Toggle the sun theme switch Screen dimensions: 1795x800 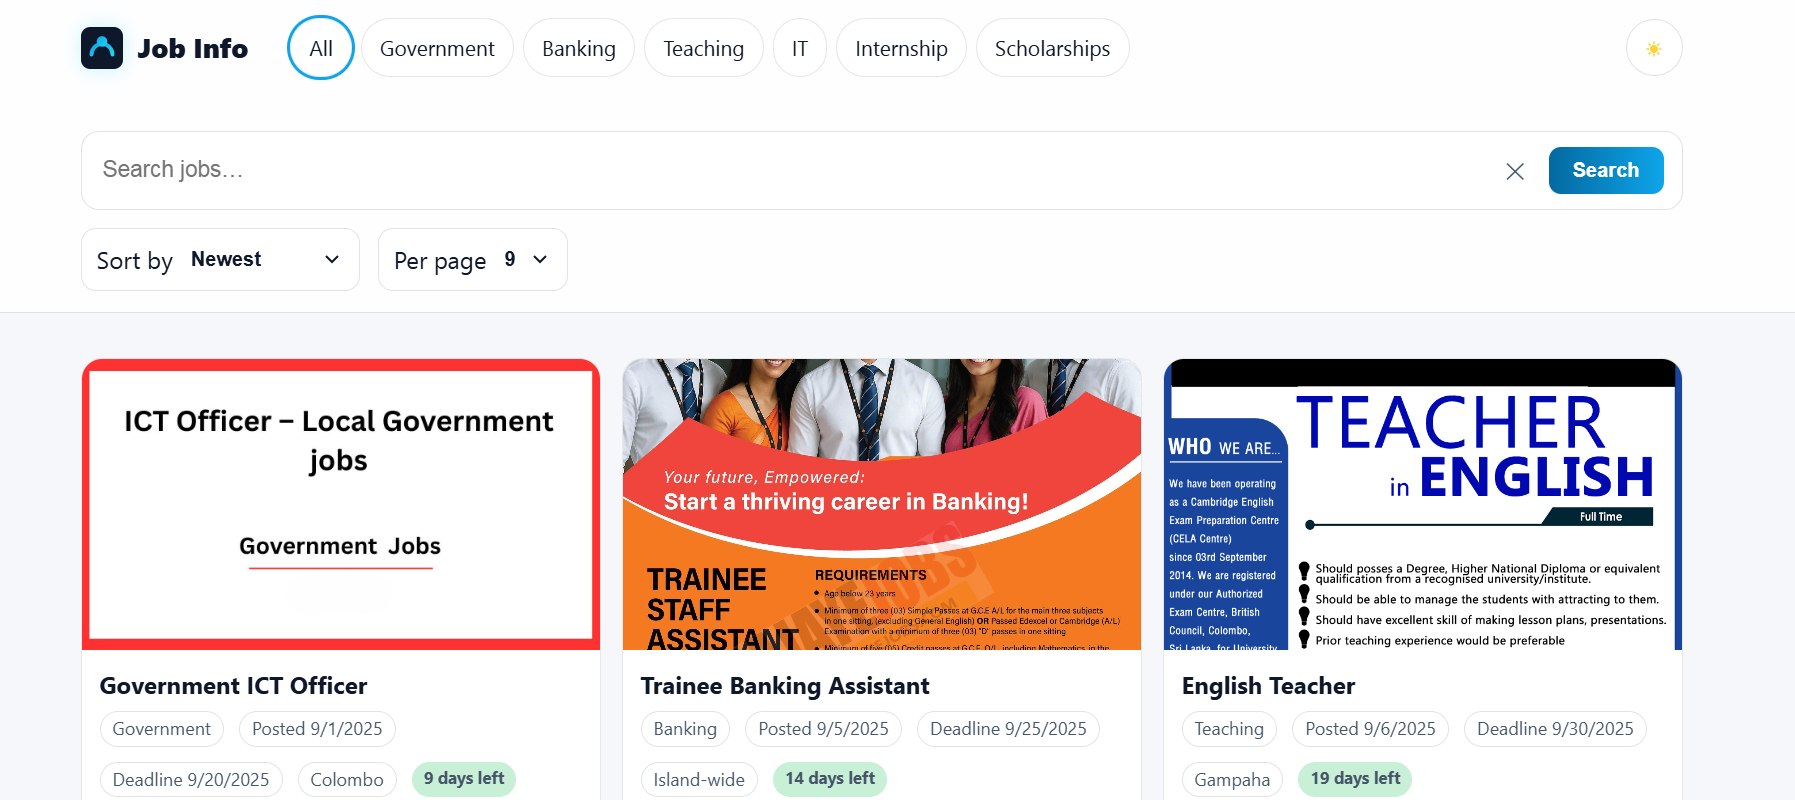pyautogui.click(x=1654, y=48)
